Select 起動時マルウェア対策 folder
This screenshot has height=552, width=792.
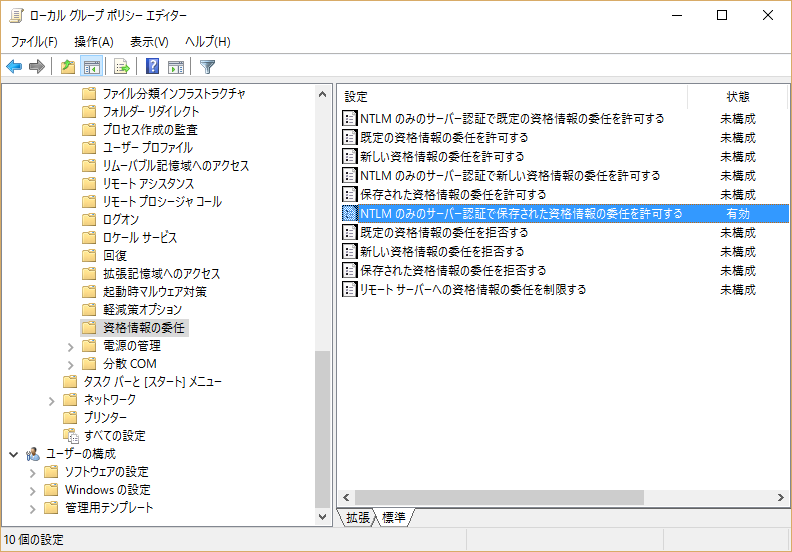point(155,291)
